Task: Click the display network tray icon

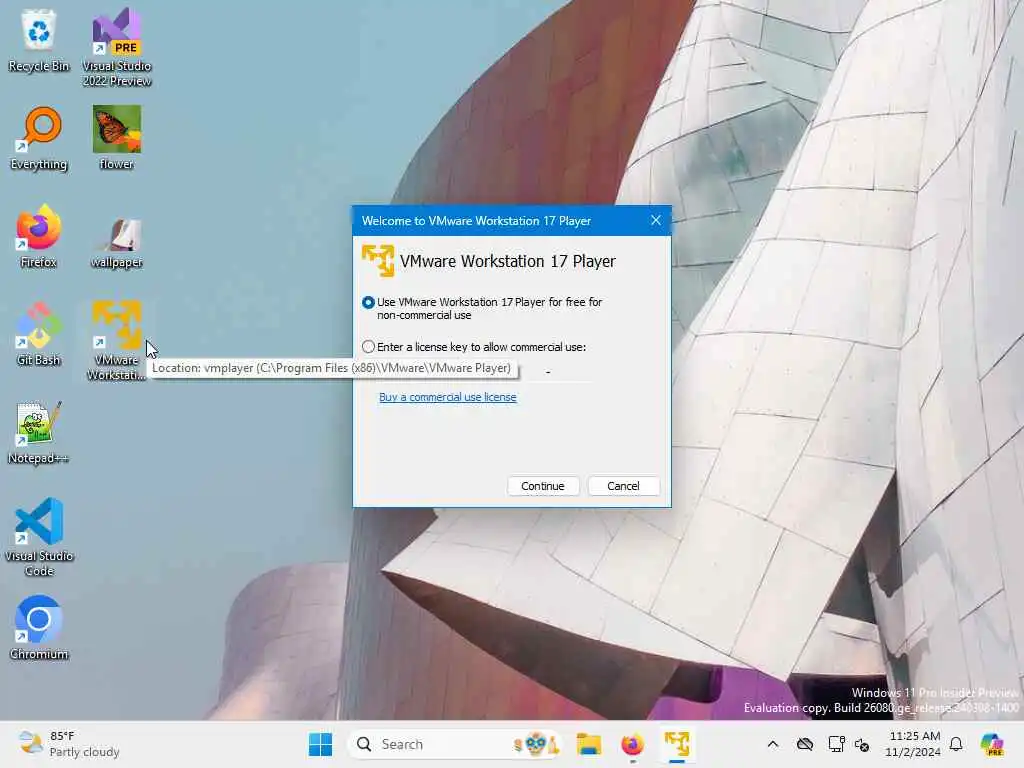Action: tap(836, 744)
